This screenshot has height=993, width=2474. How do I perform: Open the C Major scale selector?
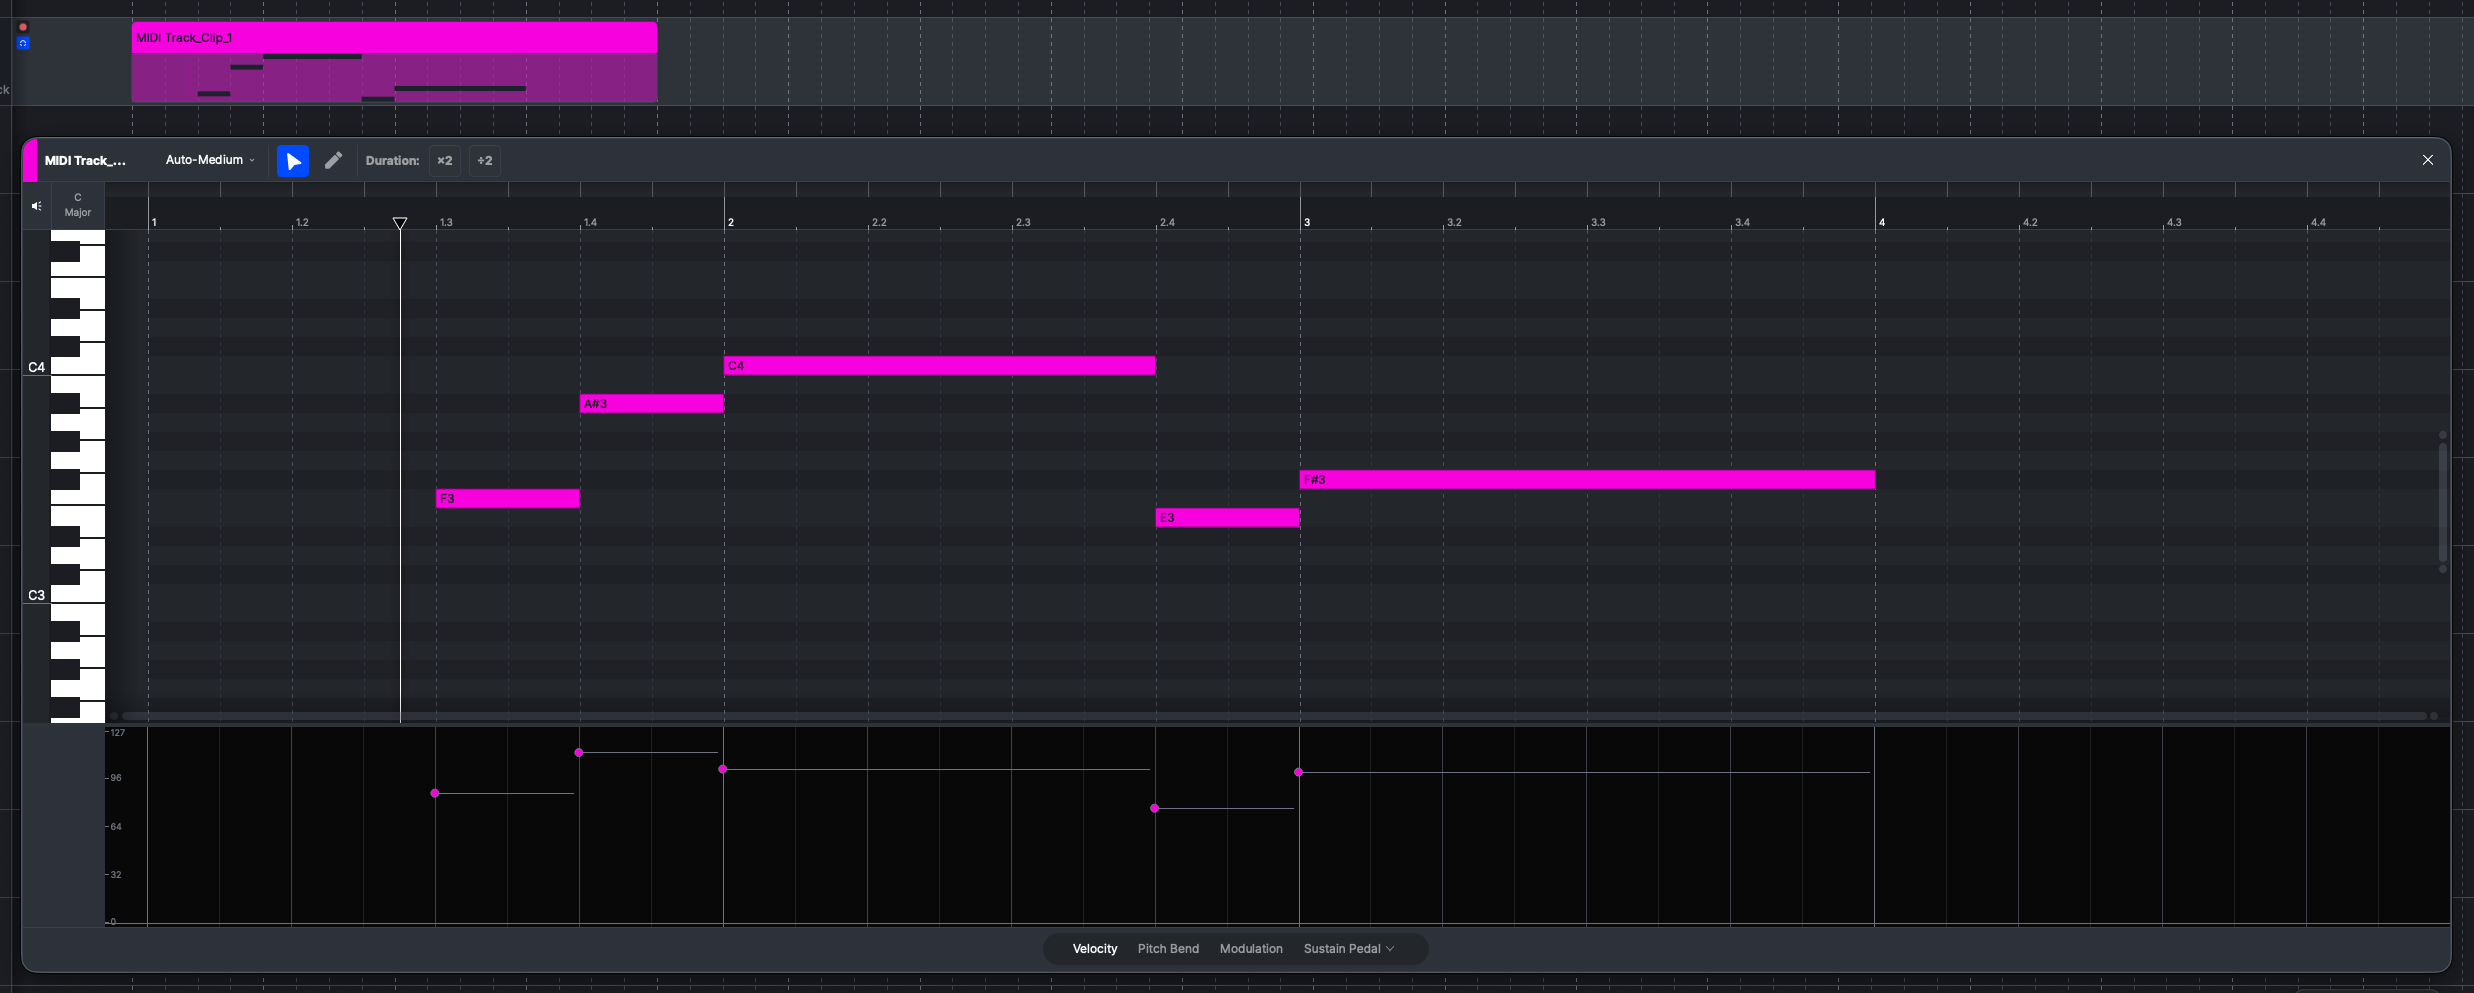coord(78,205)
